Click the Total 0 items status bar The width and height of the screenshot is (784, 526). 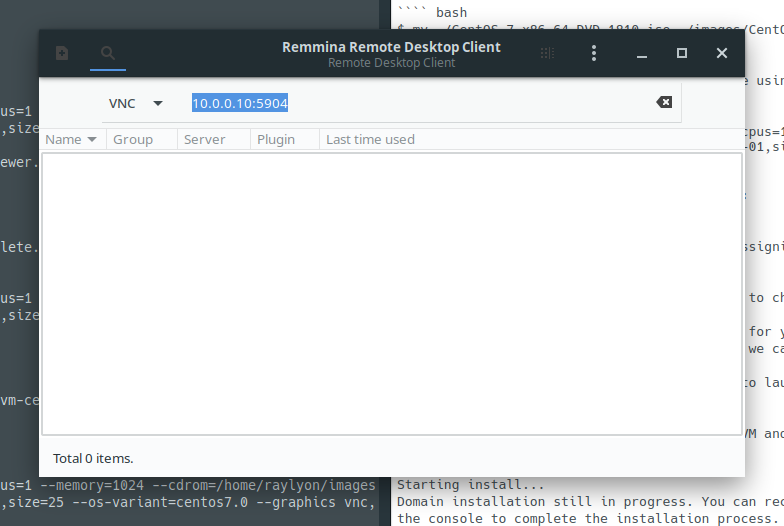point(93,458)
